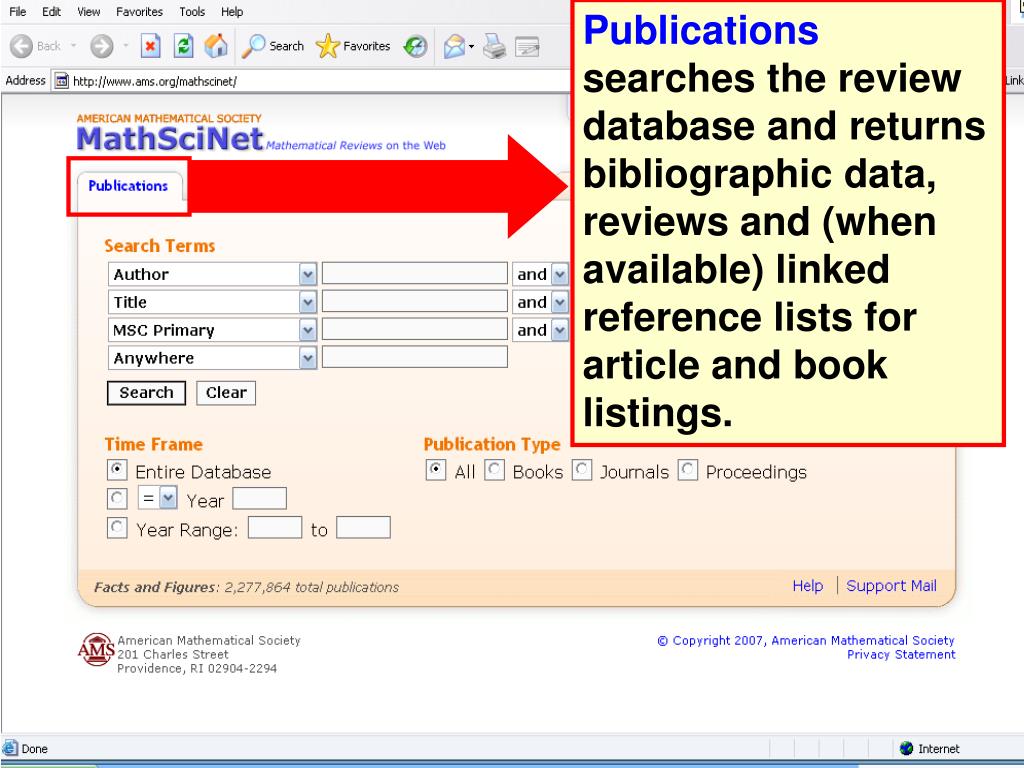This screenshot has width=1024, height=768.
Task: Click the Year Range end input box
Action: pyautogui.click(x=363, y=527)
